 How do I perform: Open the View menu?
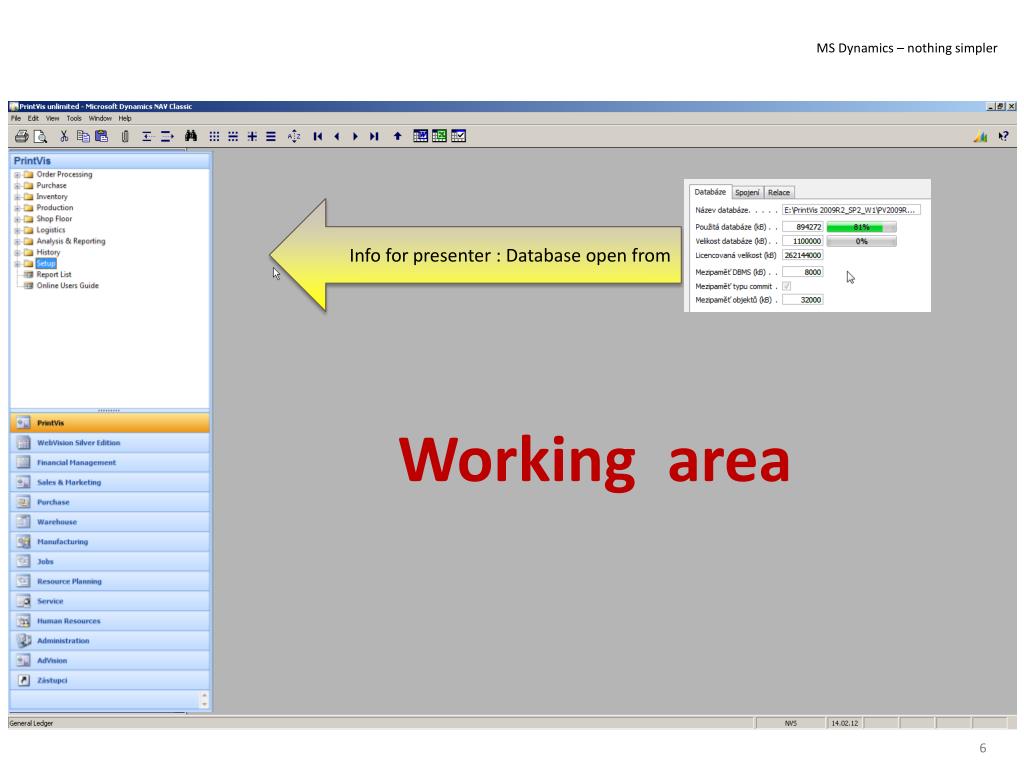click(x=52, y=118)
